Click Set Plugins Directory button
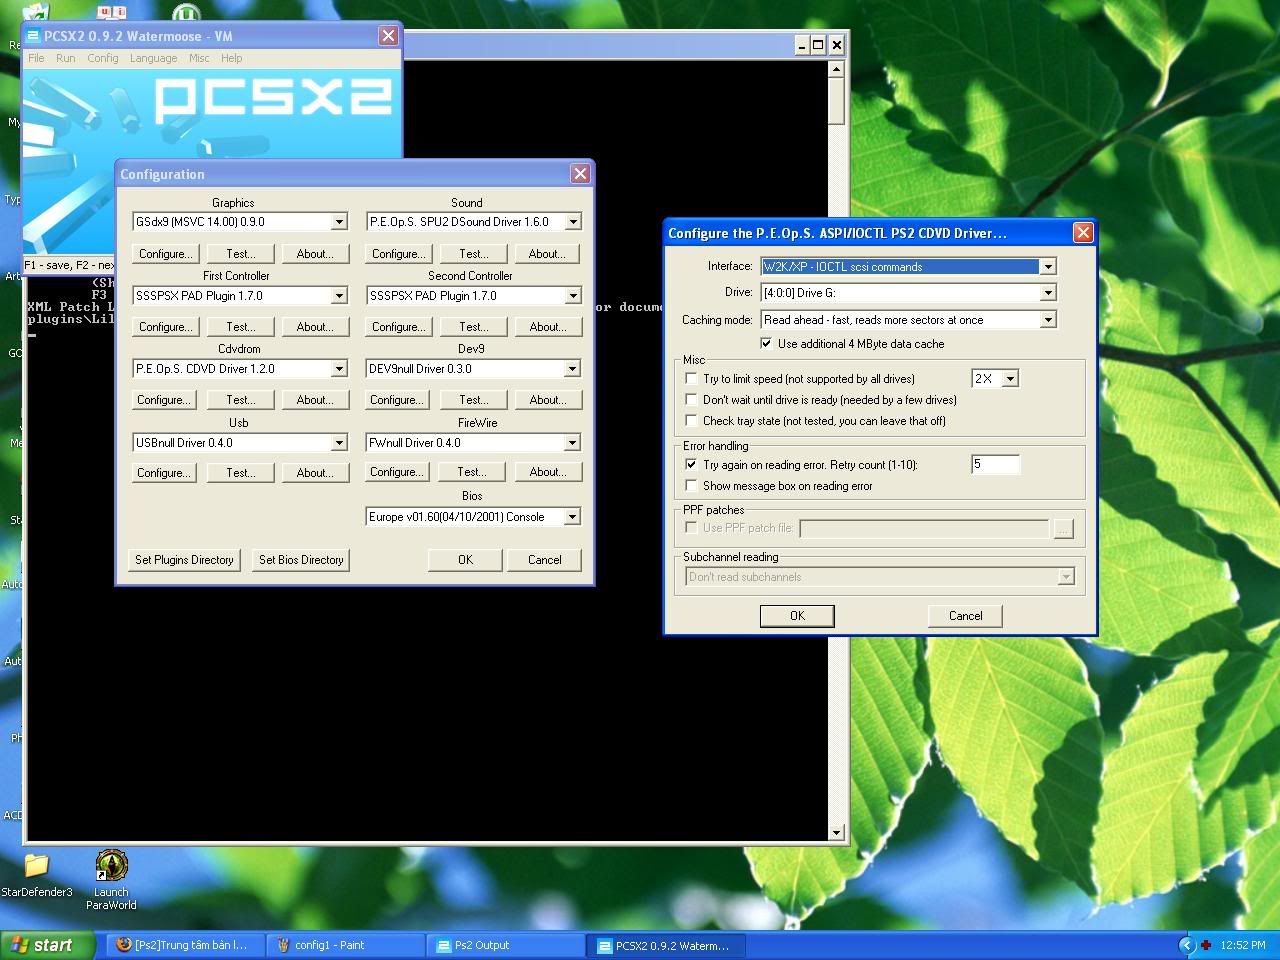 coord(184,560)
